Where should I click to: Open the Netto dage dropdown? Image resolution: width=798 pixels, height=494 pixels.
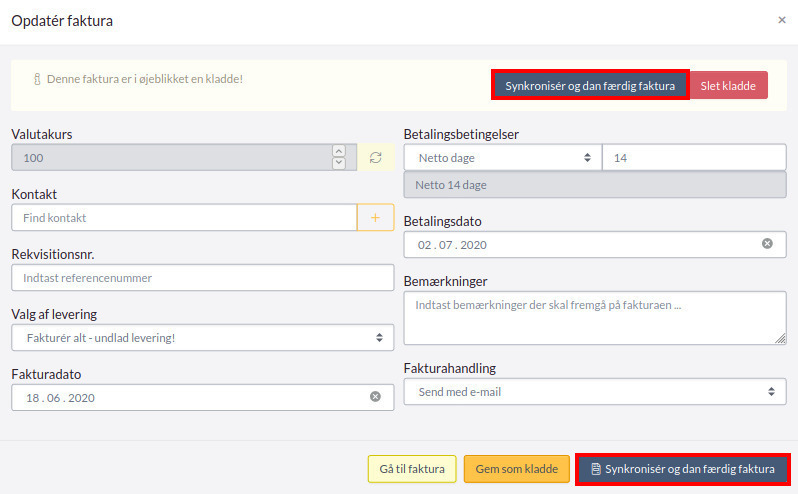coord(503,158)
